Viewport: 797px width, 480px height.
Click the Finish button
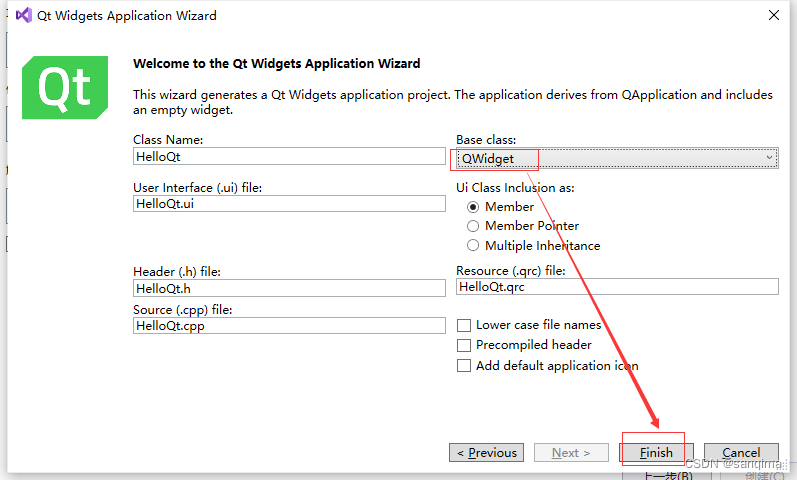tap(656, 453)
